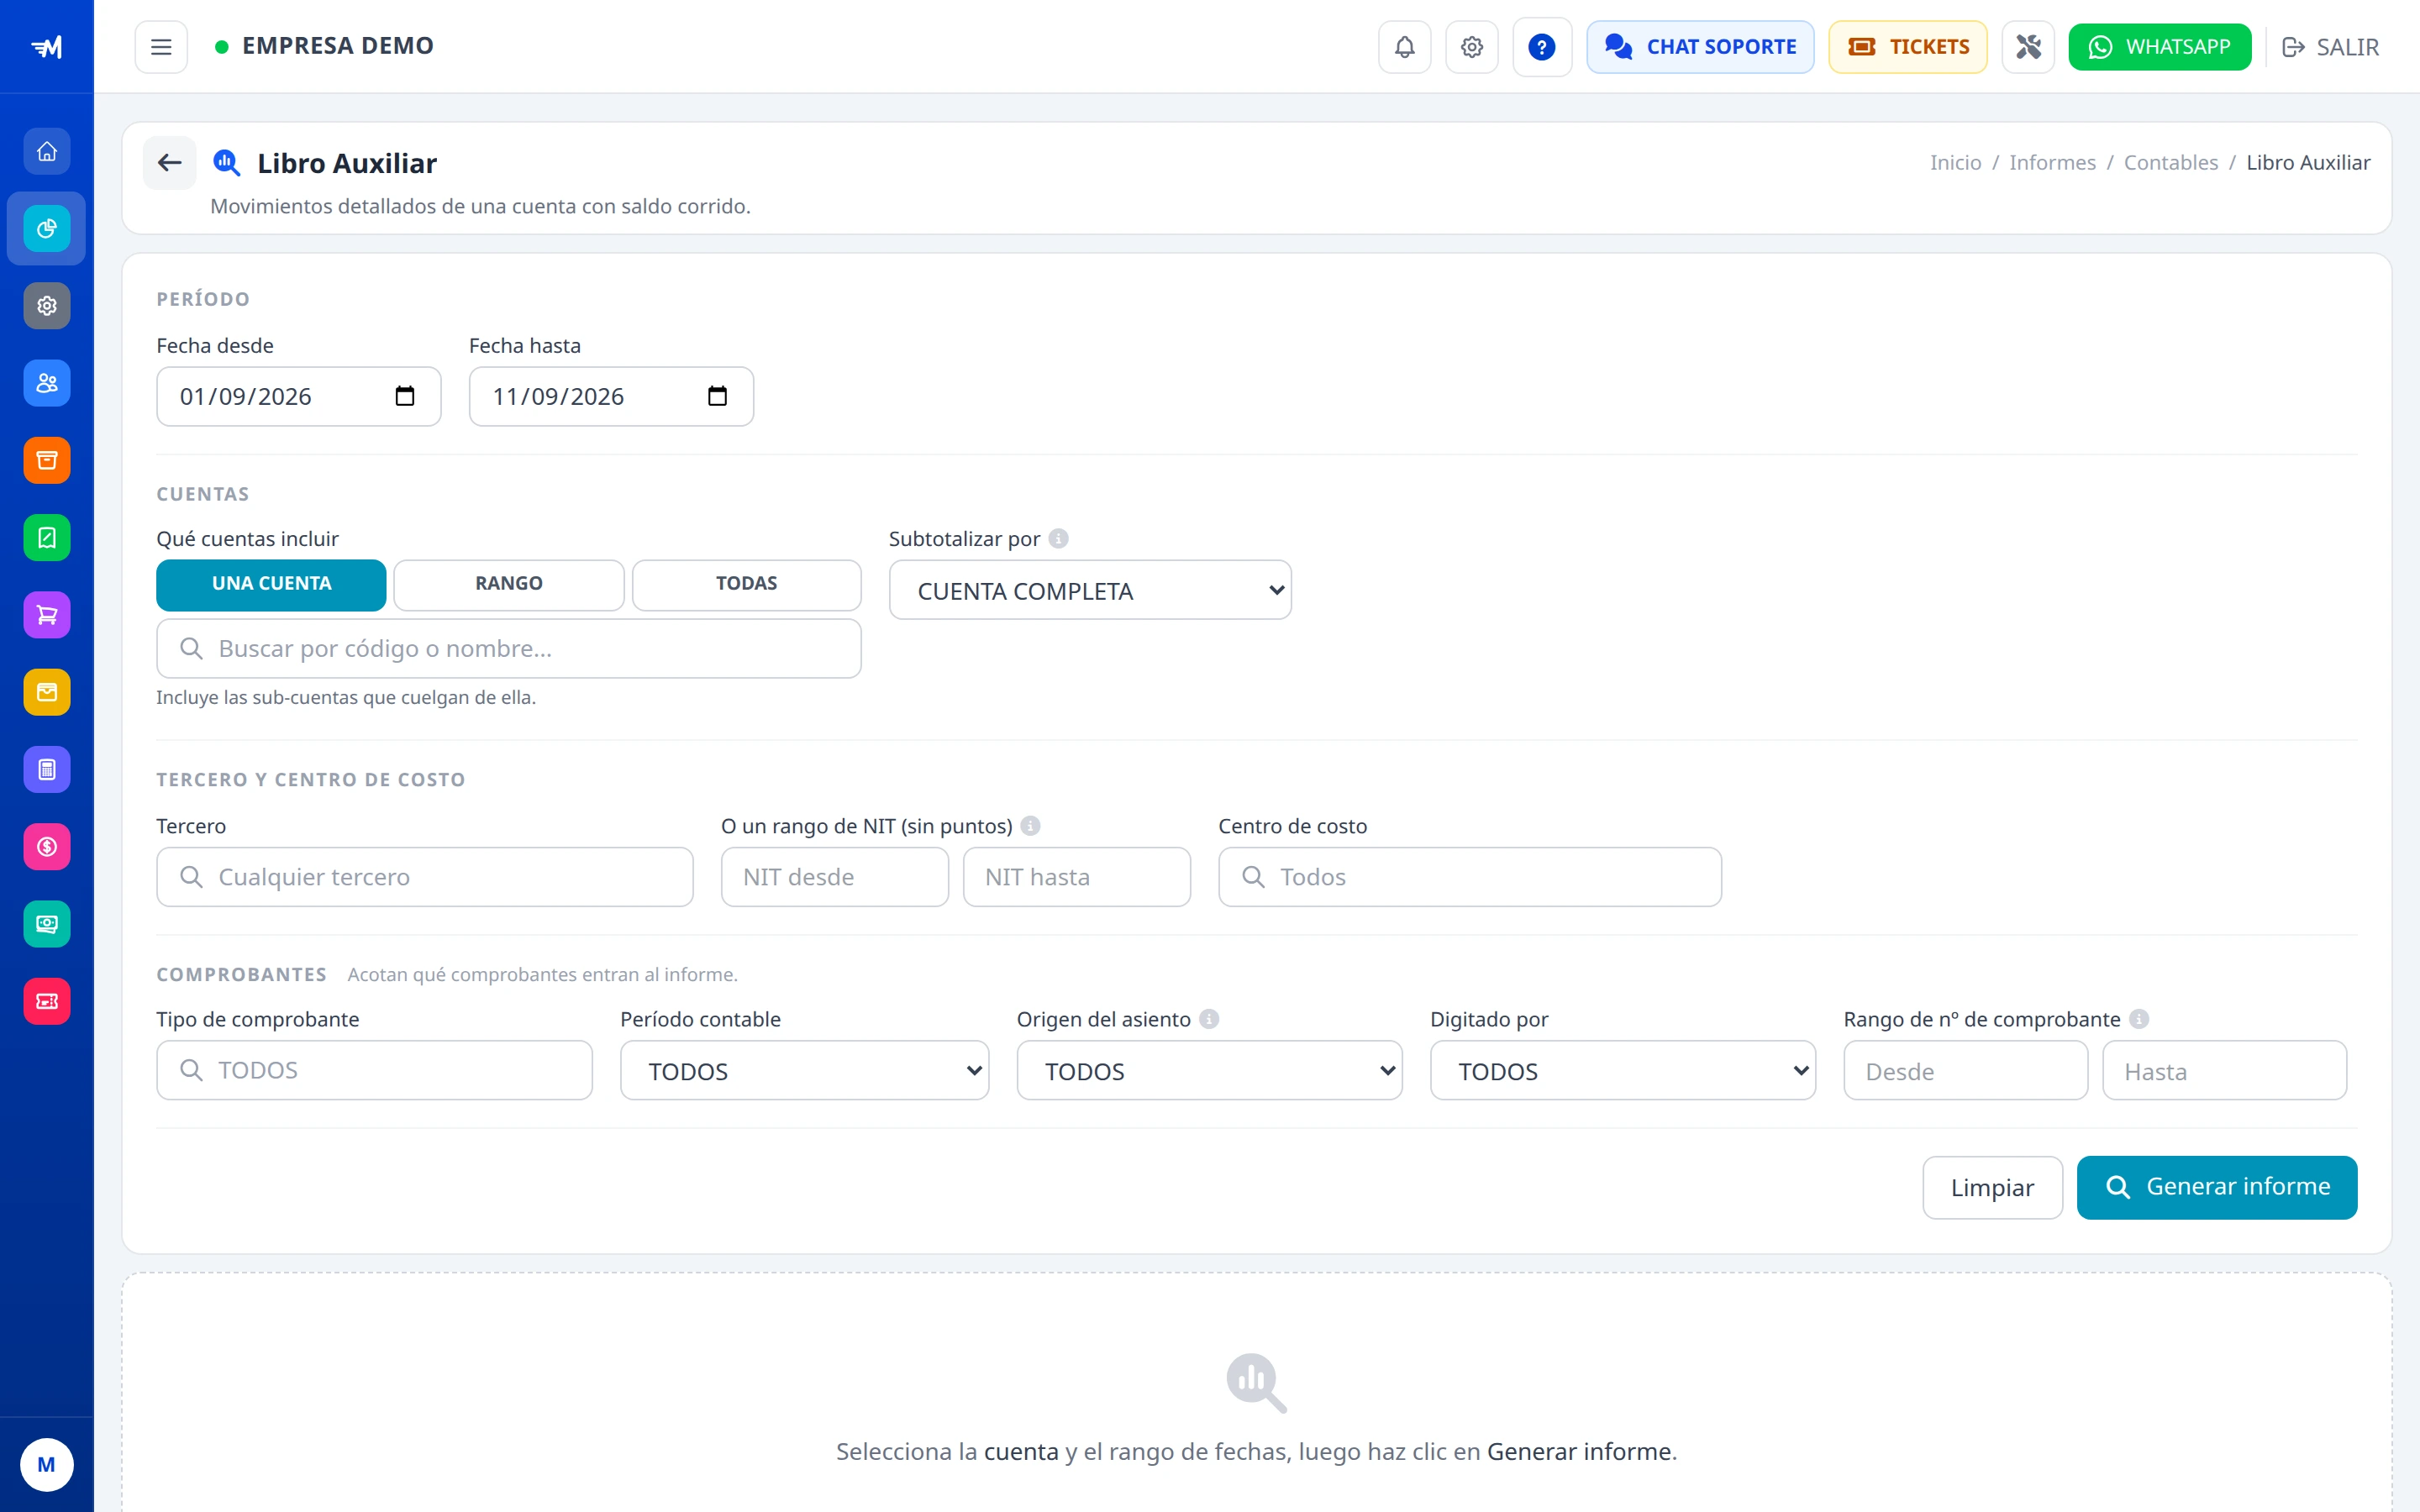Image resolution: width=2420 pixels, height=1512 pixels.
Task: Open Período contable dropdown
Action: (804, 1071)
